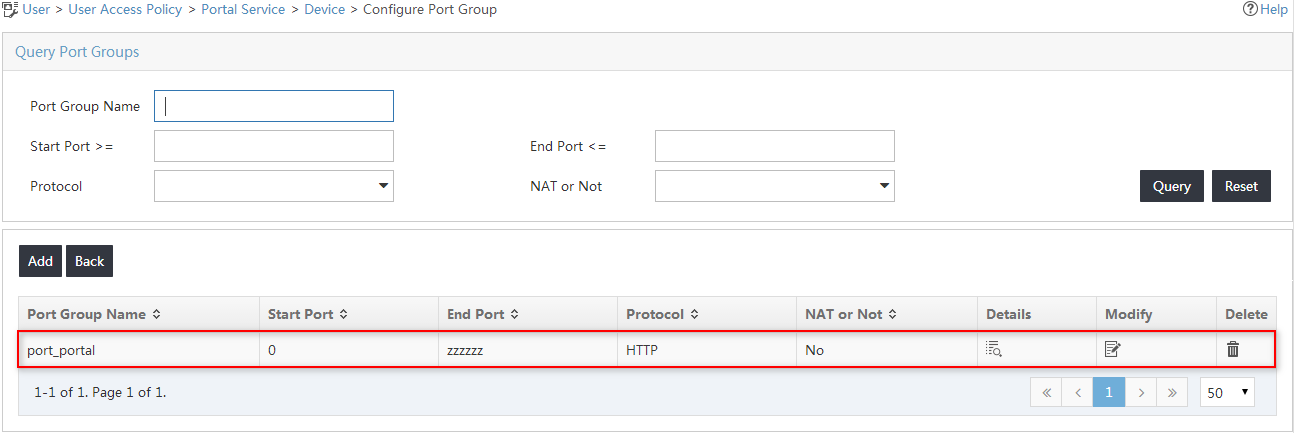Sort by NAT or Not column
The width and height of the screenshot is (1294, 433).
pos(892,314)
